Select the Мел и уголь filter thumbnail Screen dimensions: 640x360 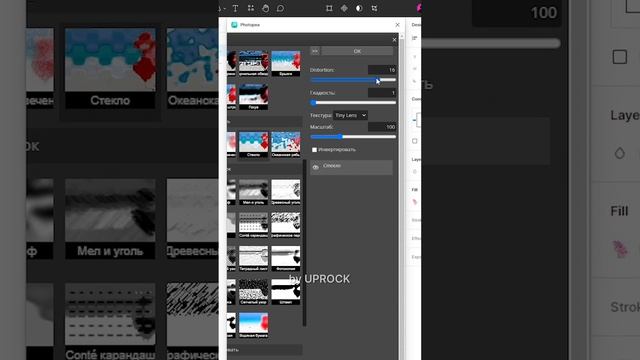[253, 192]
